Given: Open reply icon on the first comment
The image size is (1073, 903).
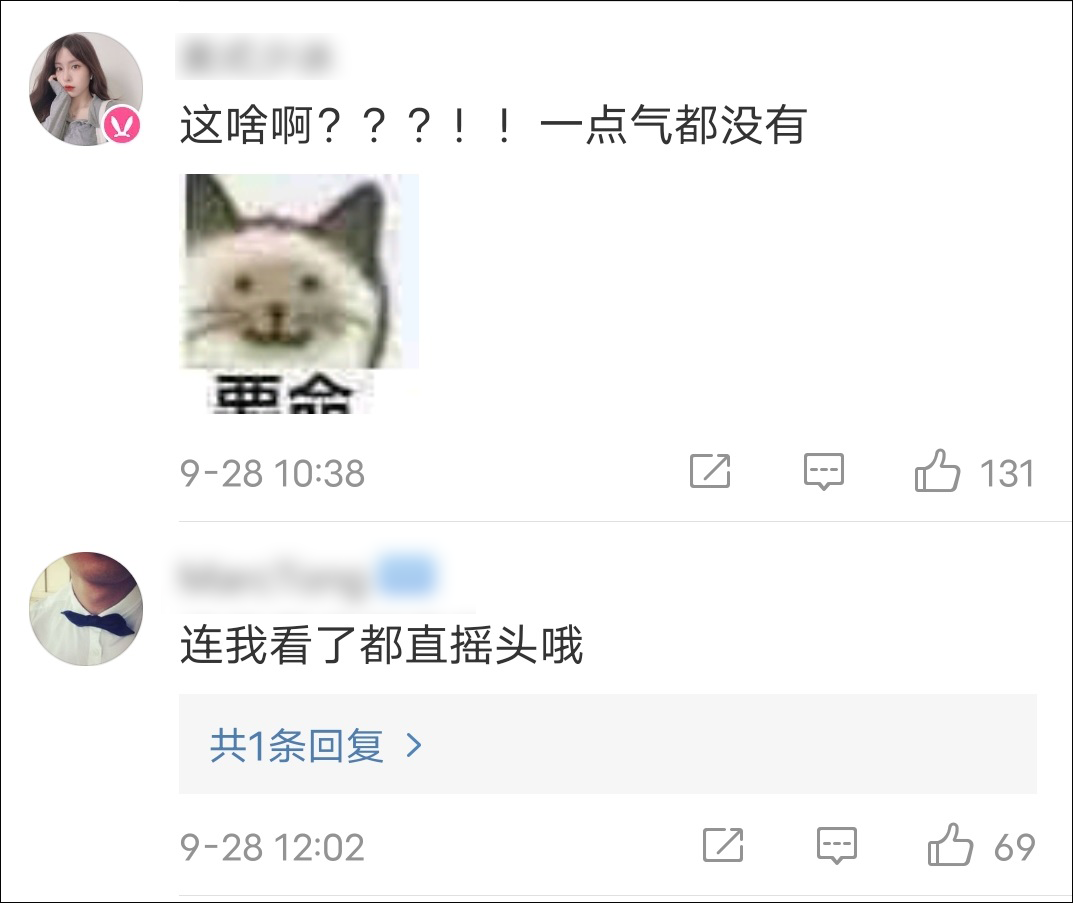Looking at the screenshot, I should click(823, 471).
